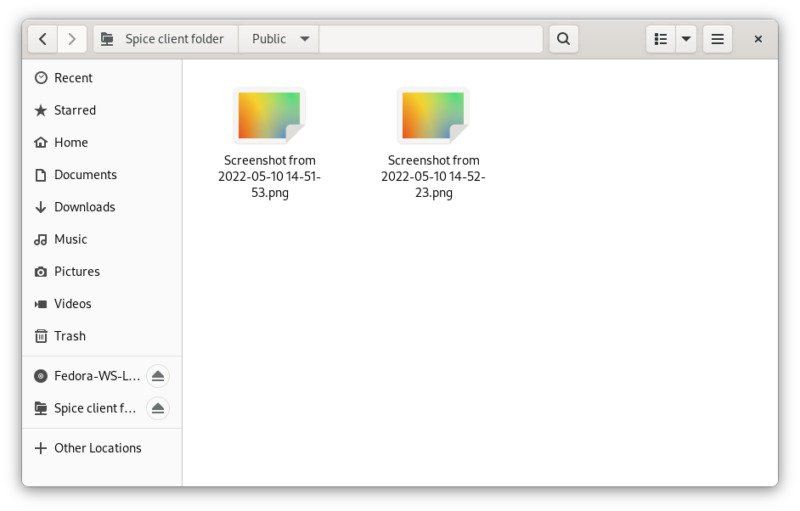This screenshot has height=511, width=800.
Task: Select Screenshot 14-51-53.png thumbnail
Action: 269,116
